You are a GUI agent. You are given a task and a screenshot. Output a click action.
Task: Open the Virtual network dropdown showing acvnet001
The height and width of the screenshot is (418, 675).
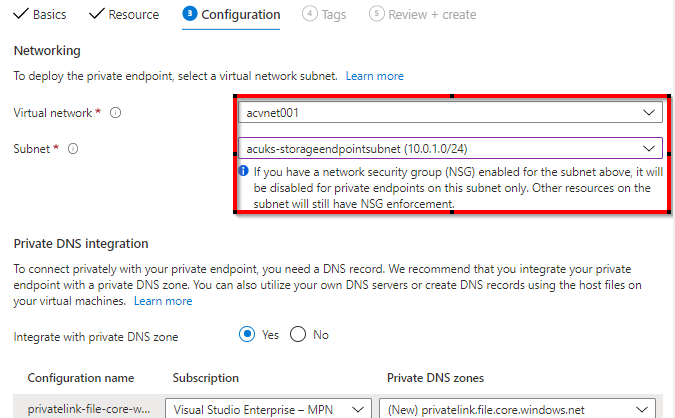point(449,114)
